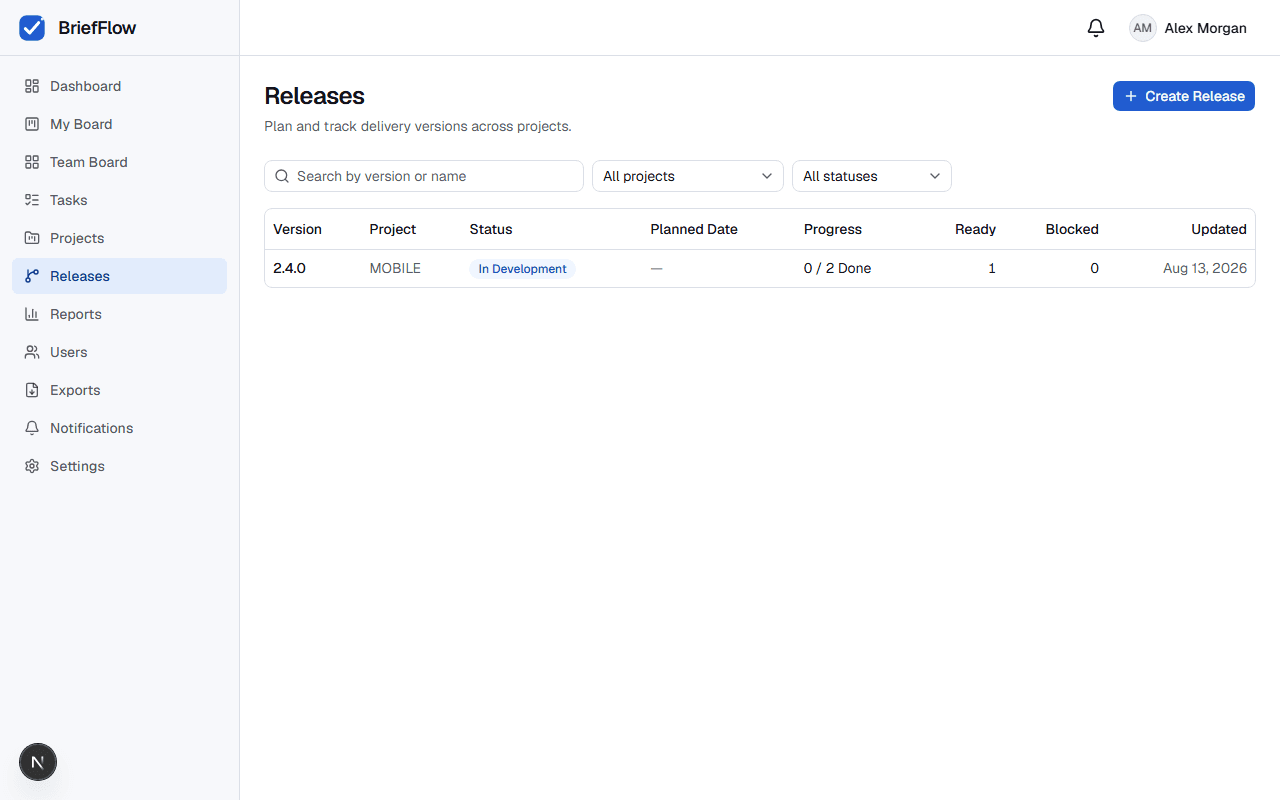
Task: Click the Tasks checklist icon
Action: [32, 200]
